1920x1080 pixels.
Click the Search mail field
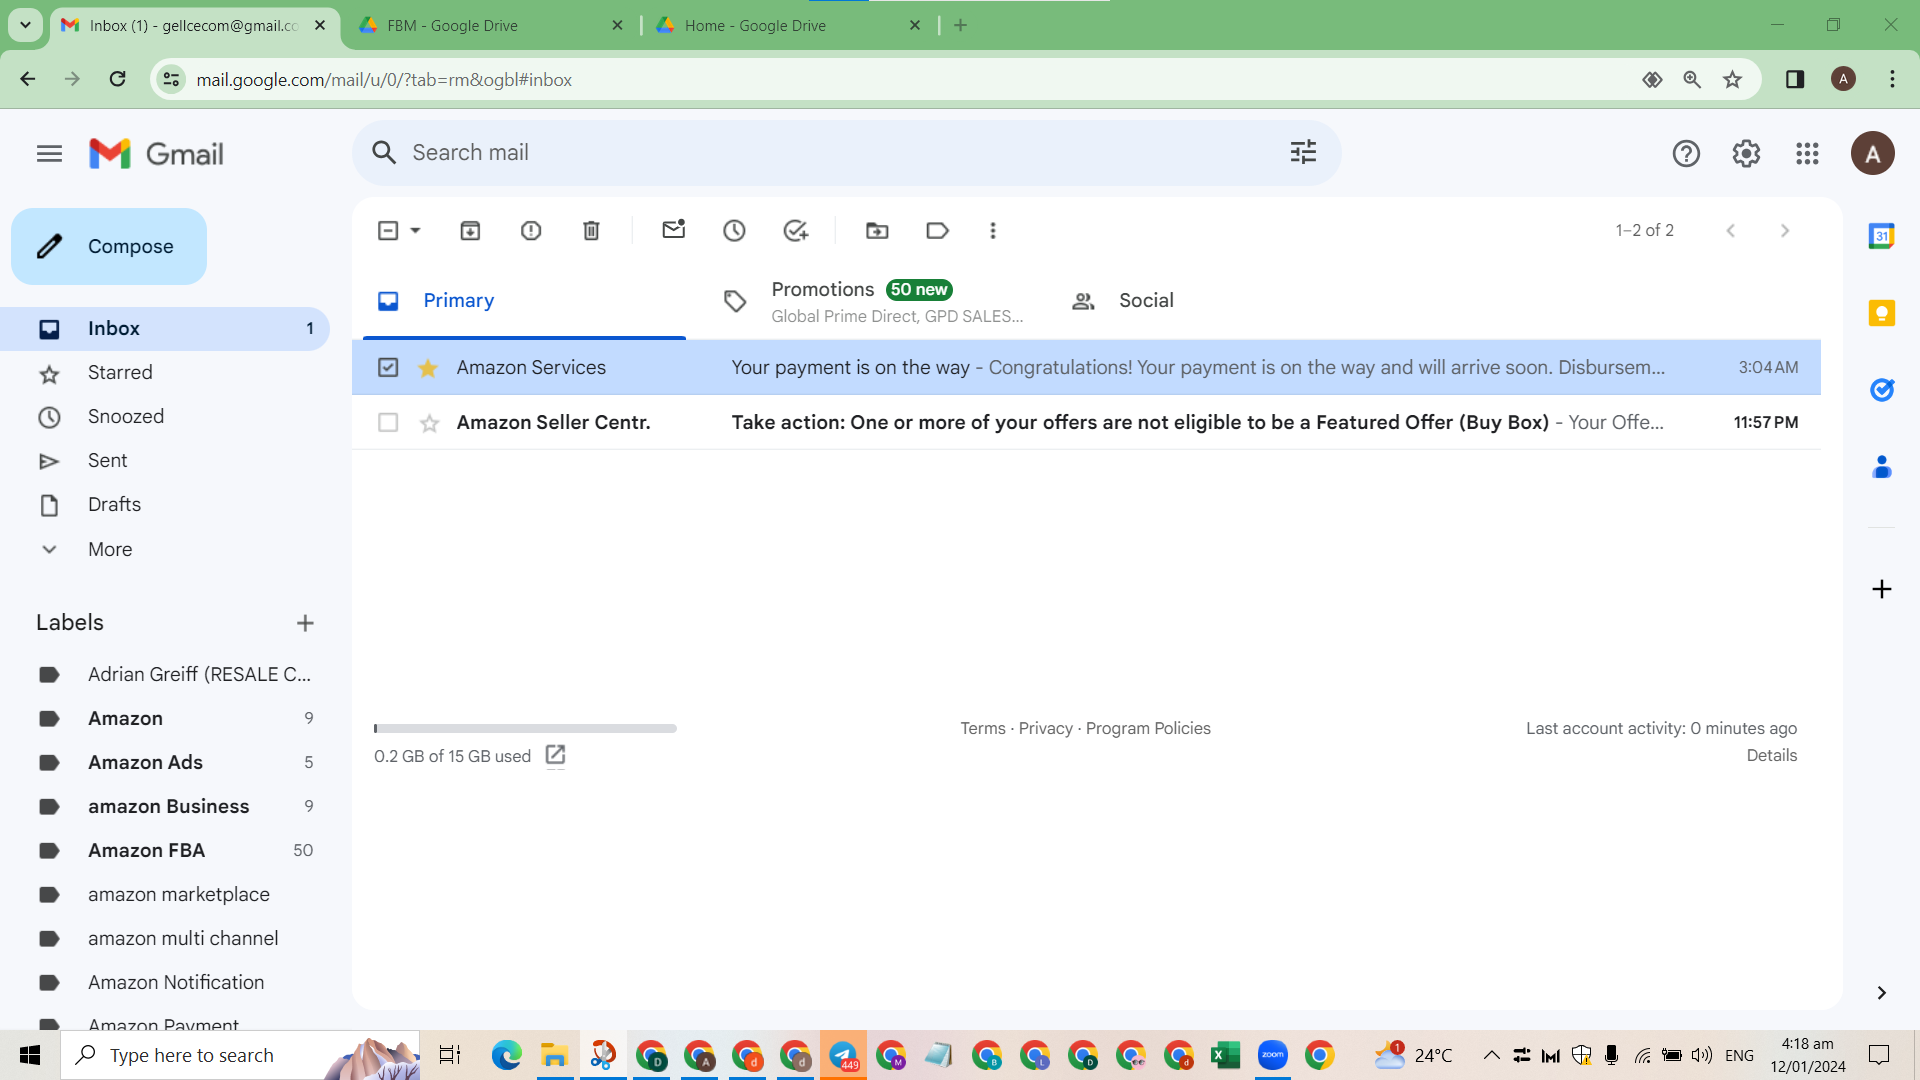[846, 153]
